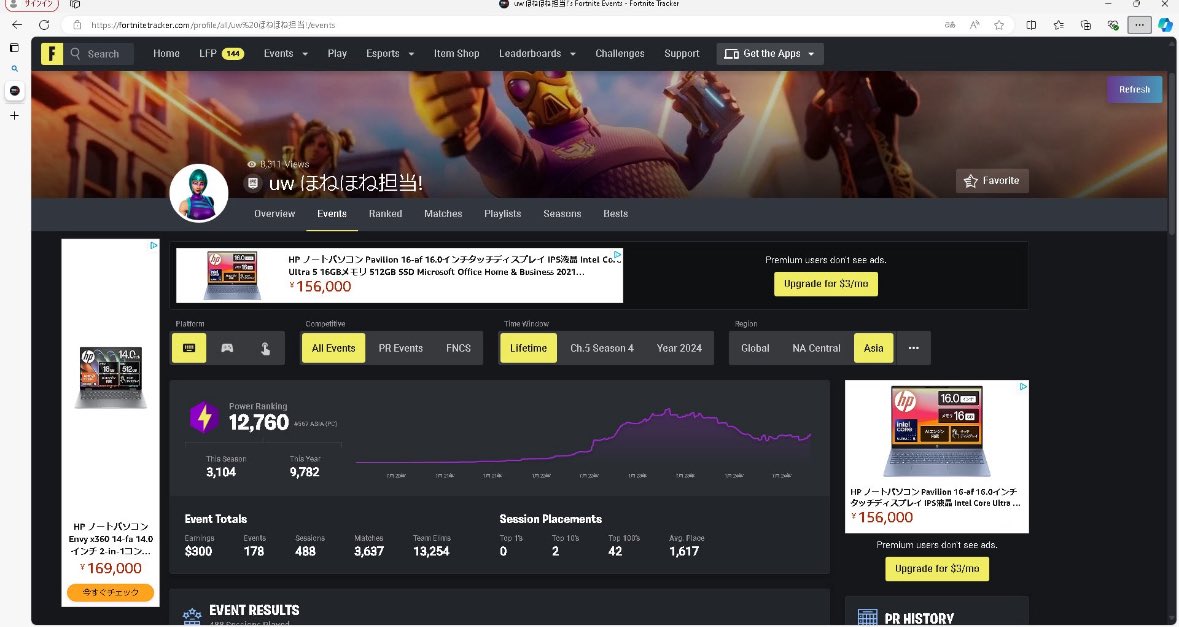
Task: Open the split screen icon
Action: pyautogui.click(x=1032, y=25)
